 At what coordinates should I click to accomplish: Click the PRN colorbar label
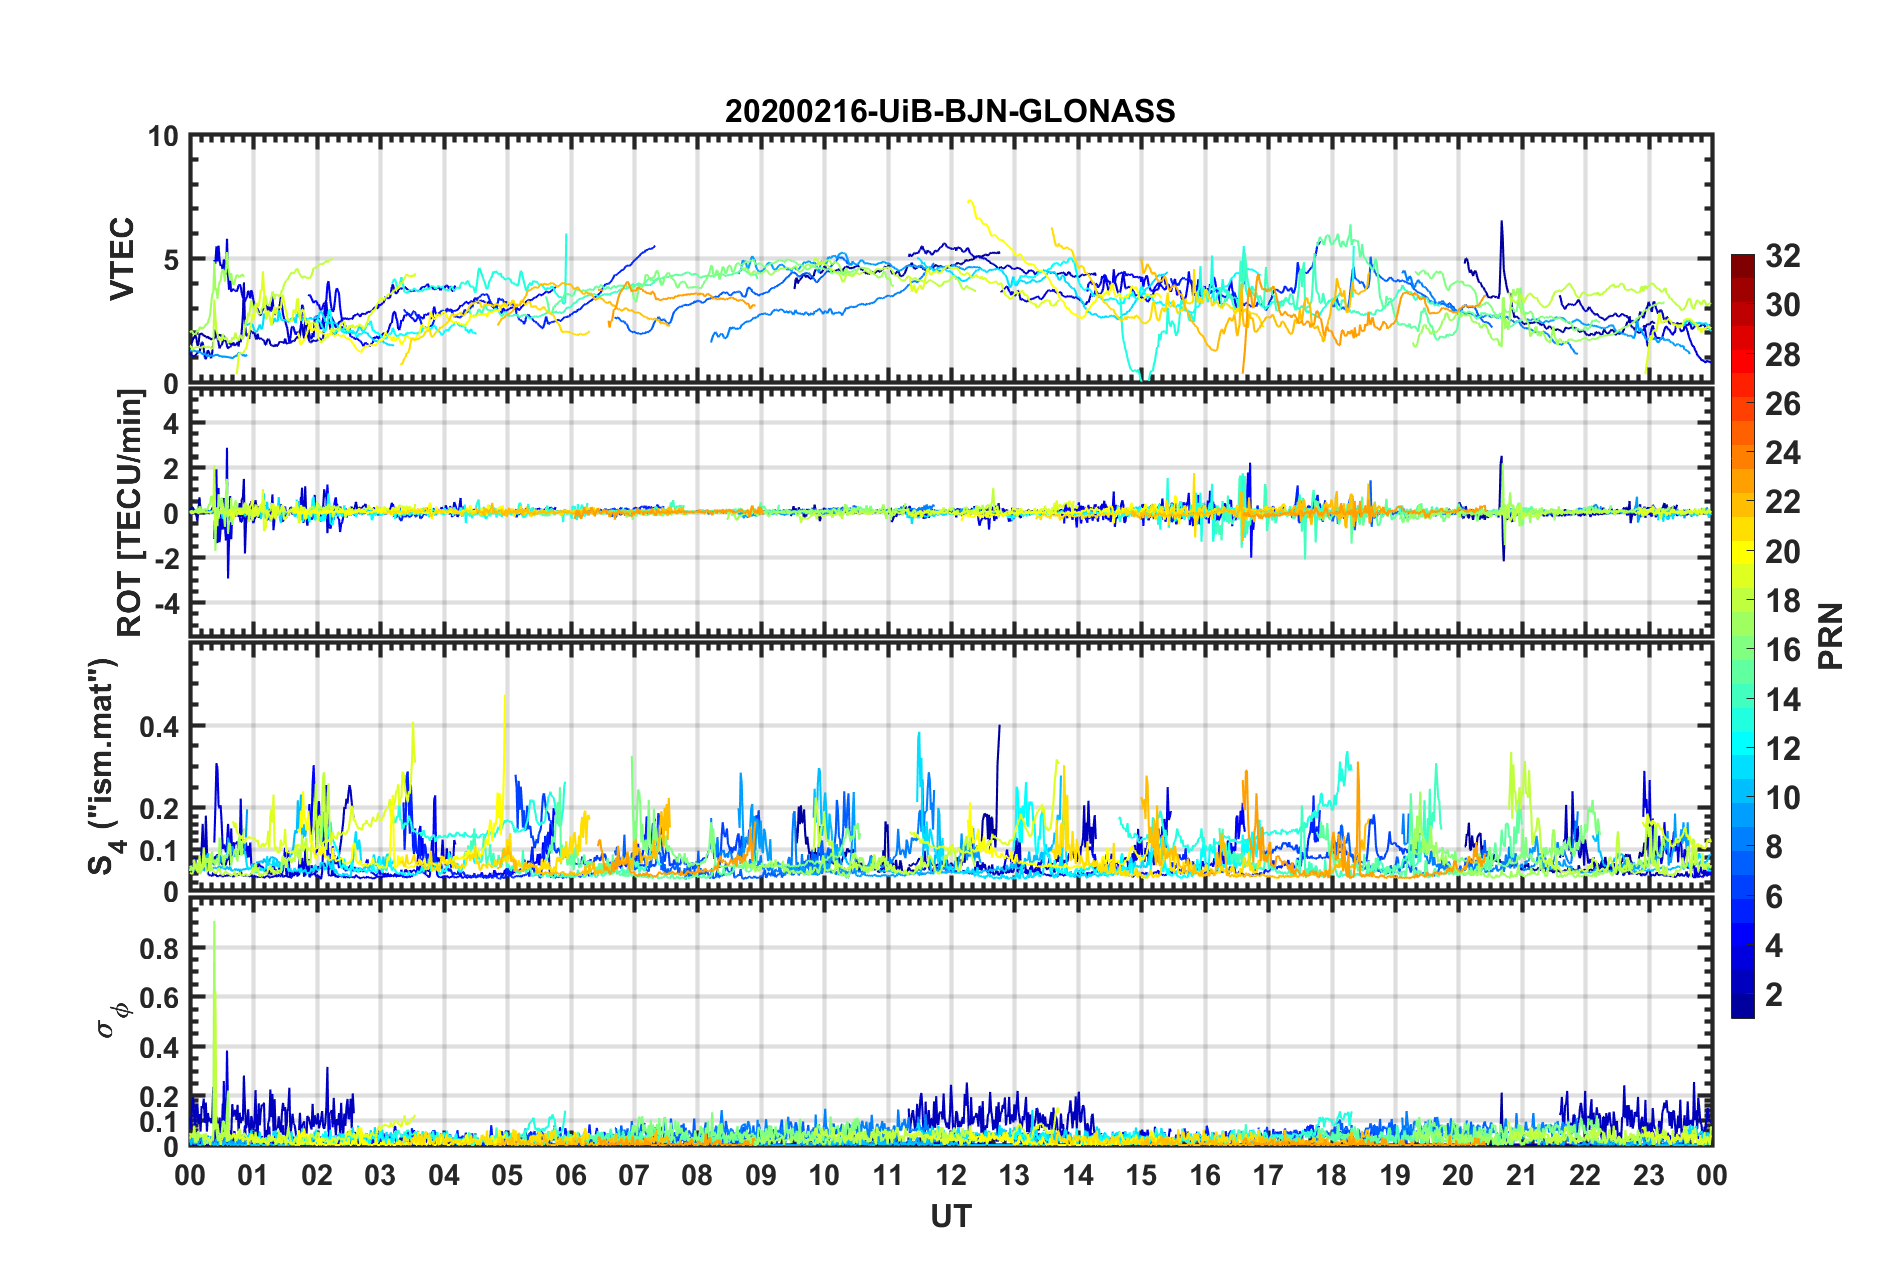click(1831, 636)
